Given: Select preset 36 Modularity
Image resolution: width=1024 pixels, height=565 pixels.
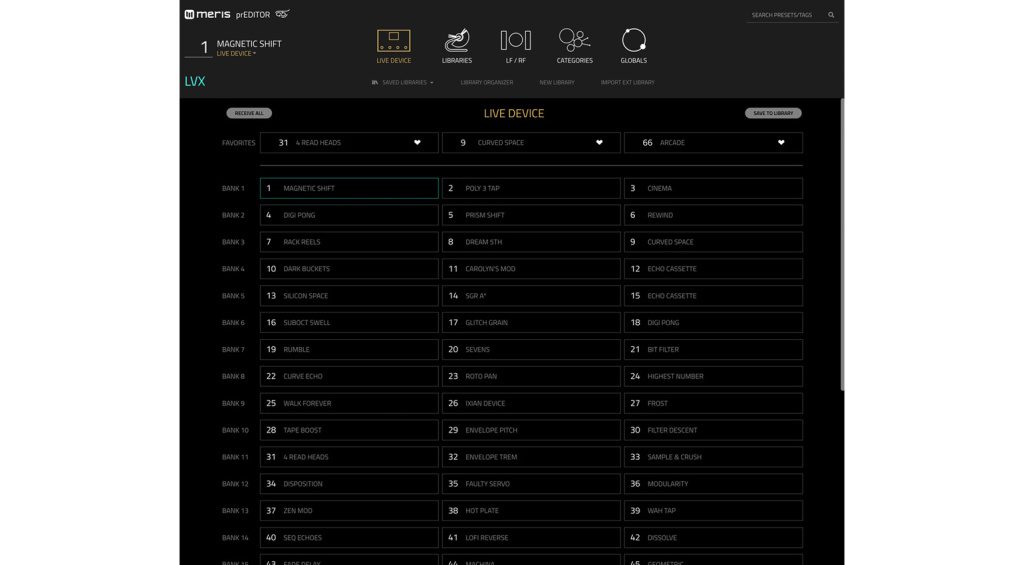Looking at the screenshot, I should 713,484.
